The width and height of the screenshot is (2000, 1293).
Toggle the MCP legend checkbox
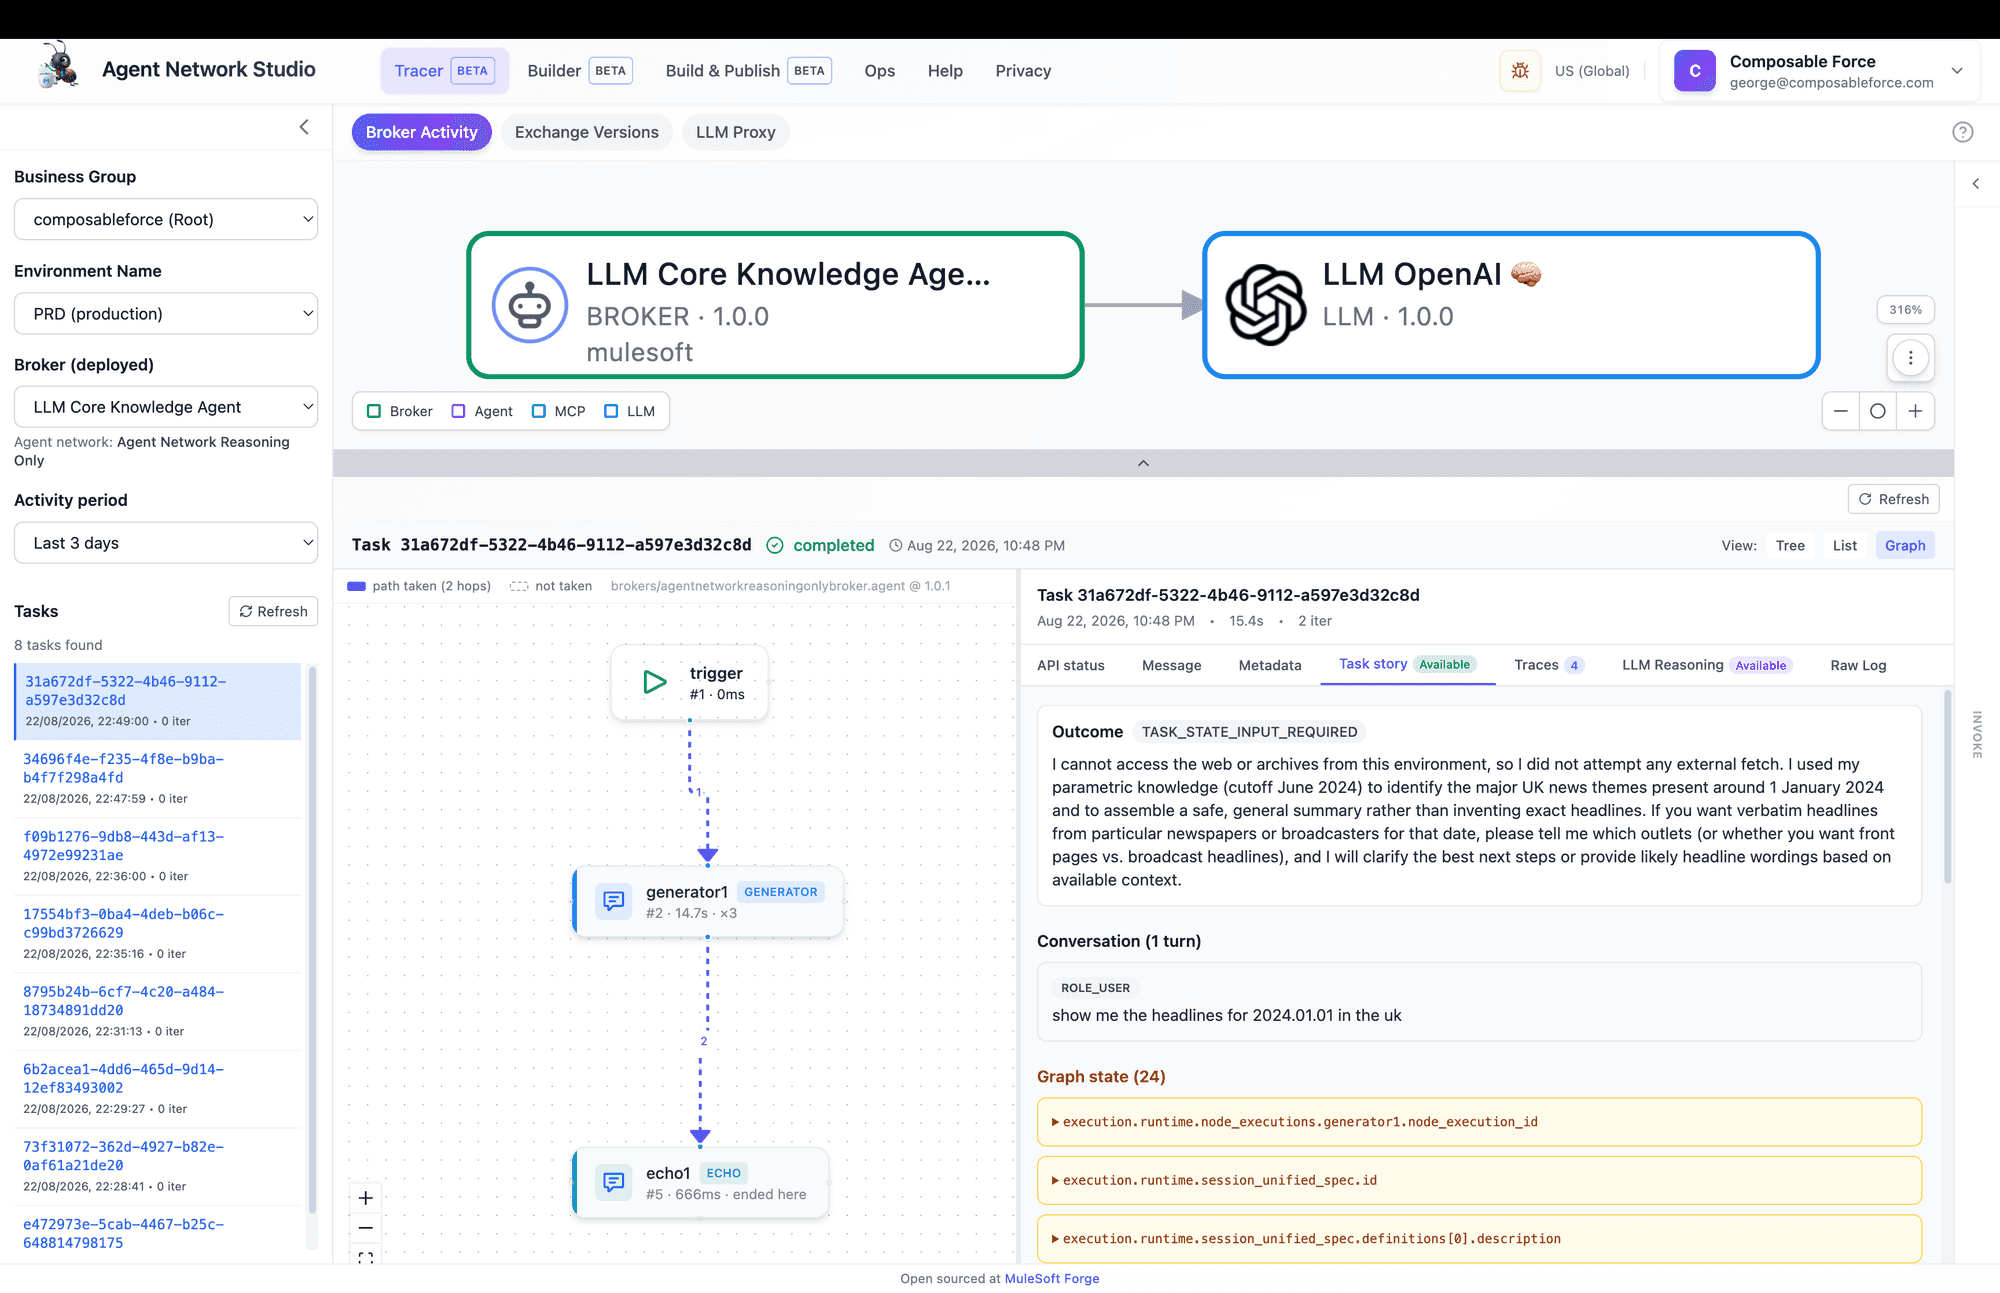pyautogui.click(x=539, y=411)
